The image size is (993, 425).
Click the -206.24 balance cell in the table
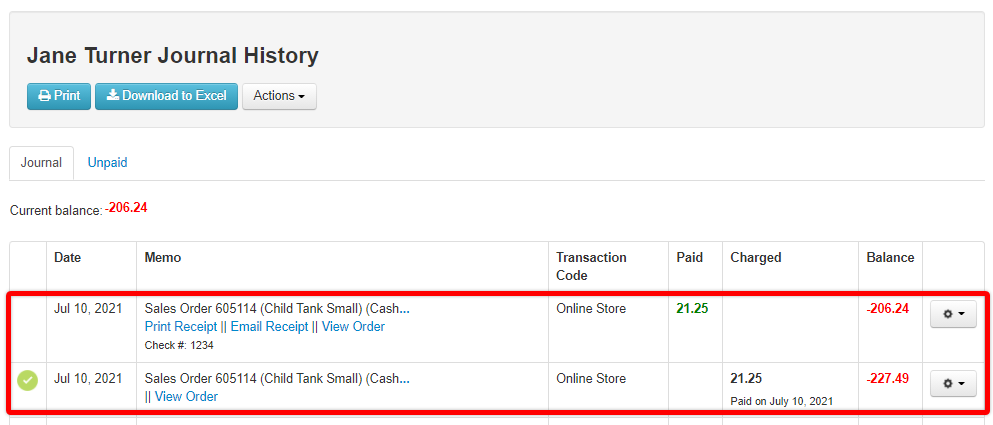coord(887,309)
